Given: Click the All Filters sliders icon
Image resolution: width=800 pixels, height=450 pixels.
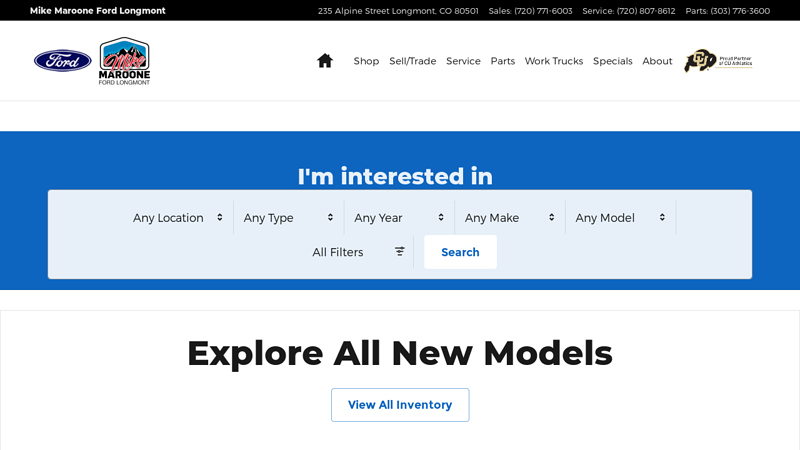Looking at the screenshot, I should [400, 252].
